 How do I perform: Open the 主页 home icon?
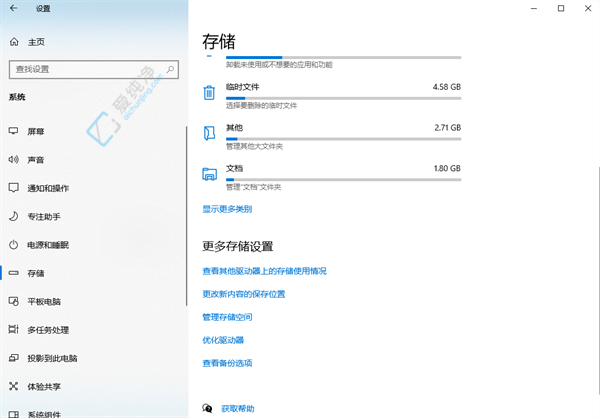[x=14, y=42]
